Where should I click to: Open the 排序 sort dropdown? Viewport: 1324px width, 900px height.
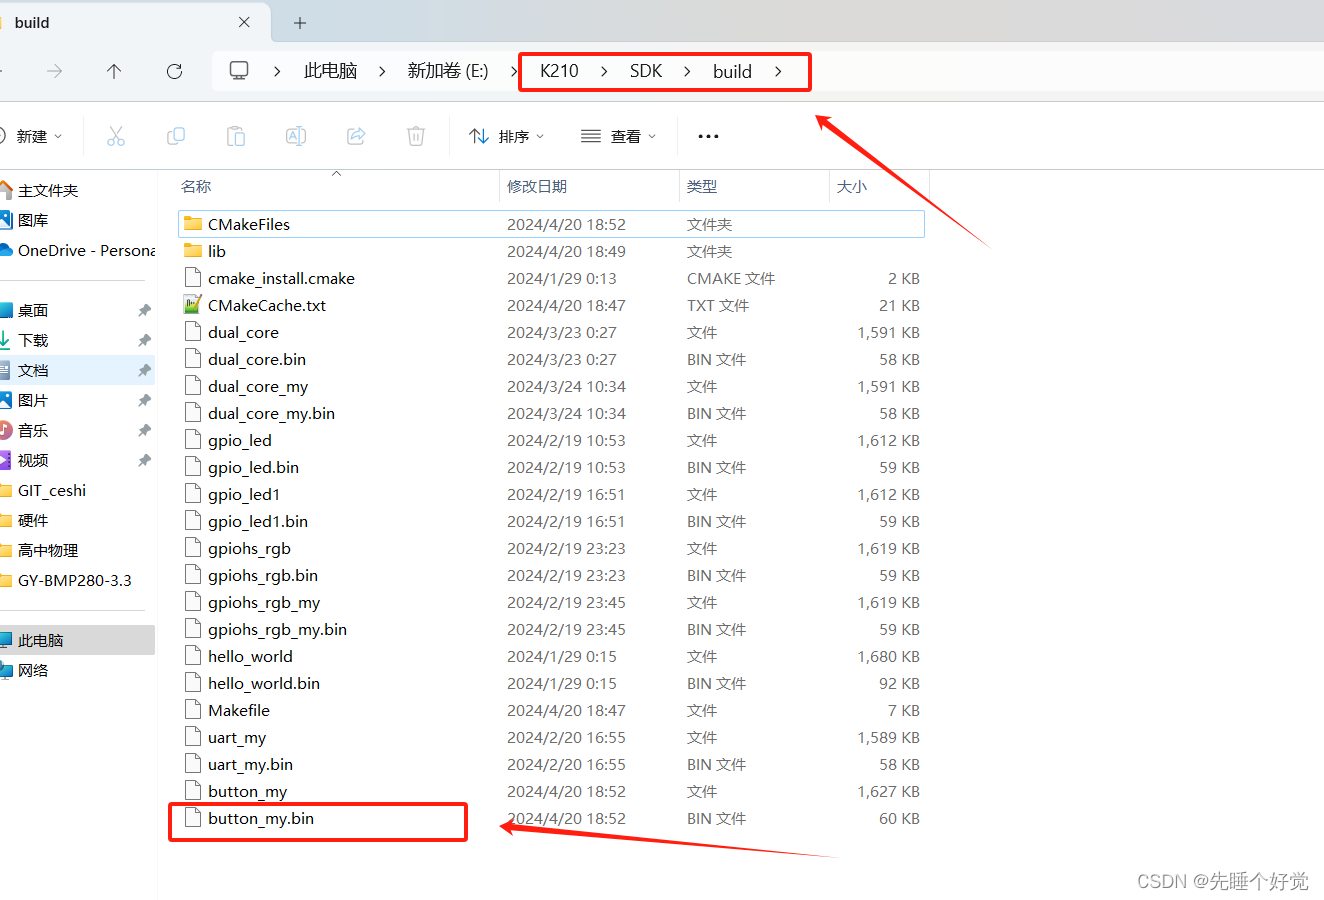(507, 136)
